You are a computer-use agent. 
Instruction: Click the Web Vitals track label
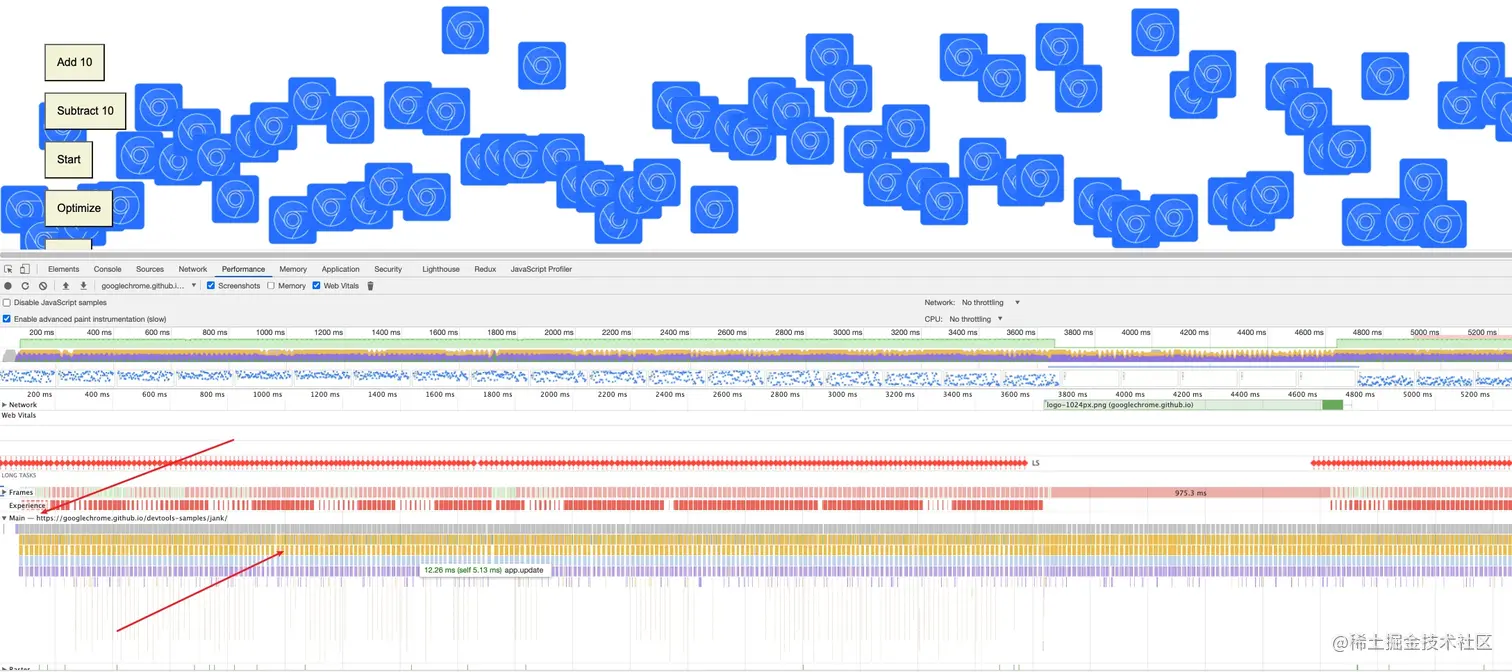pos(19,415)
